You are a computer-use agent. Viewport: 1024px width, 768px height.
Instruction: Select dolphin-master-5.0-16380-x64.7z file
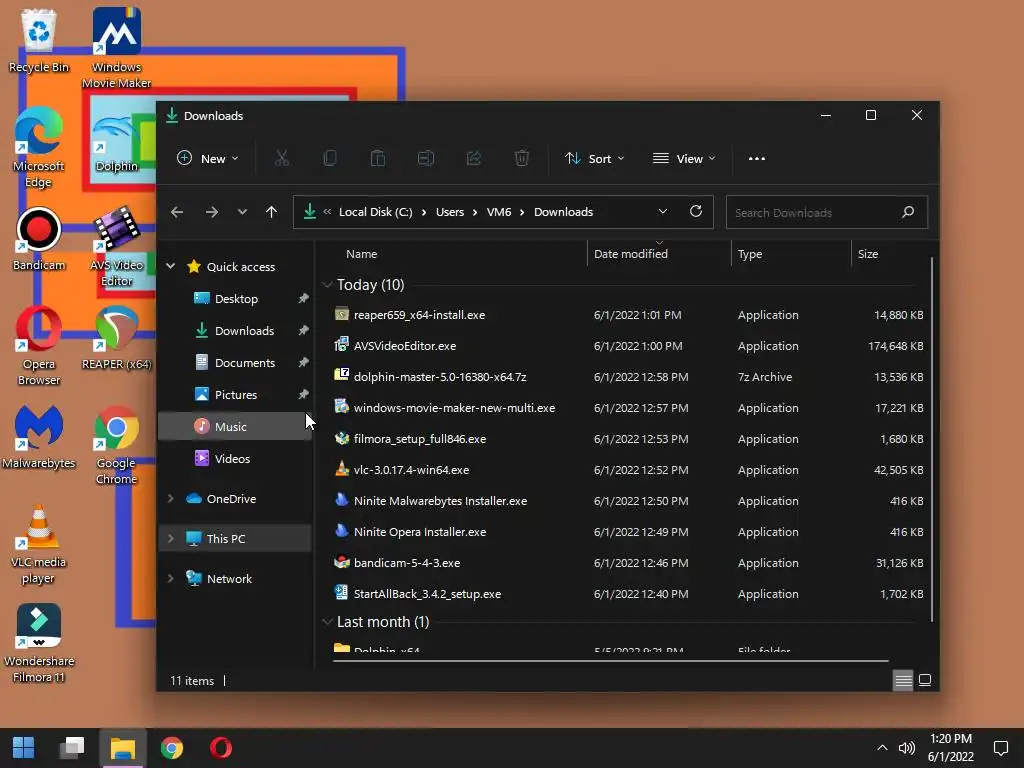point(627,377)
